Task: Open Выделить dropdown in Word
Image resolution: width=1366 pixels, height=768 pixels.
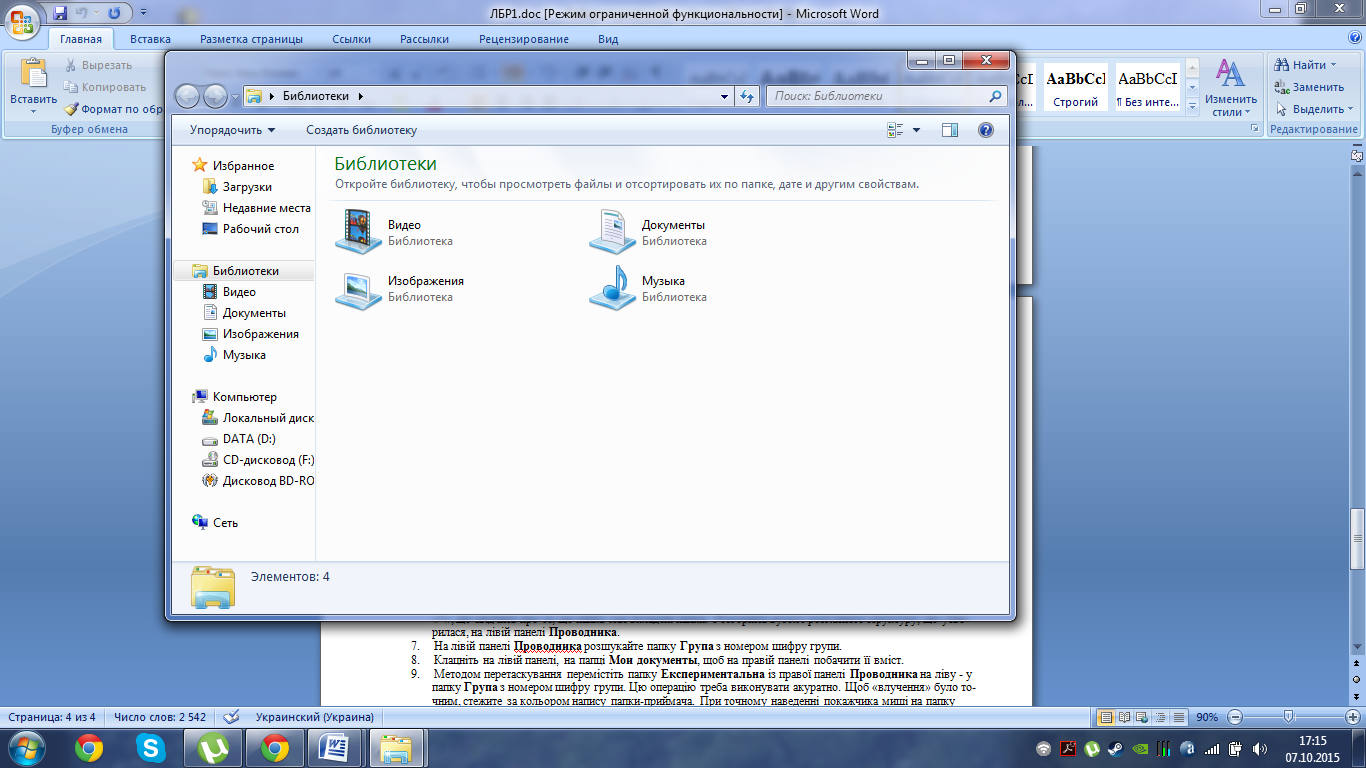Action: [x=1314, y=109]
